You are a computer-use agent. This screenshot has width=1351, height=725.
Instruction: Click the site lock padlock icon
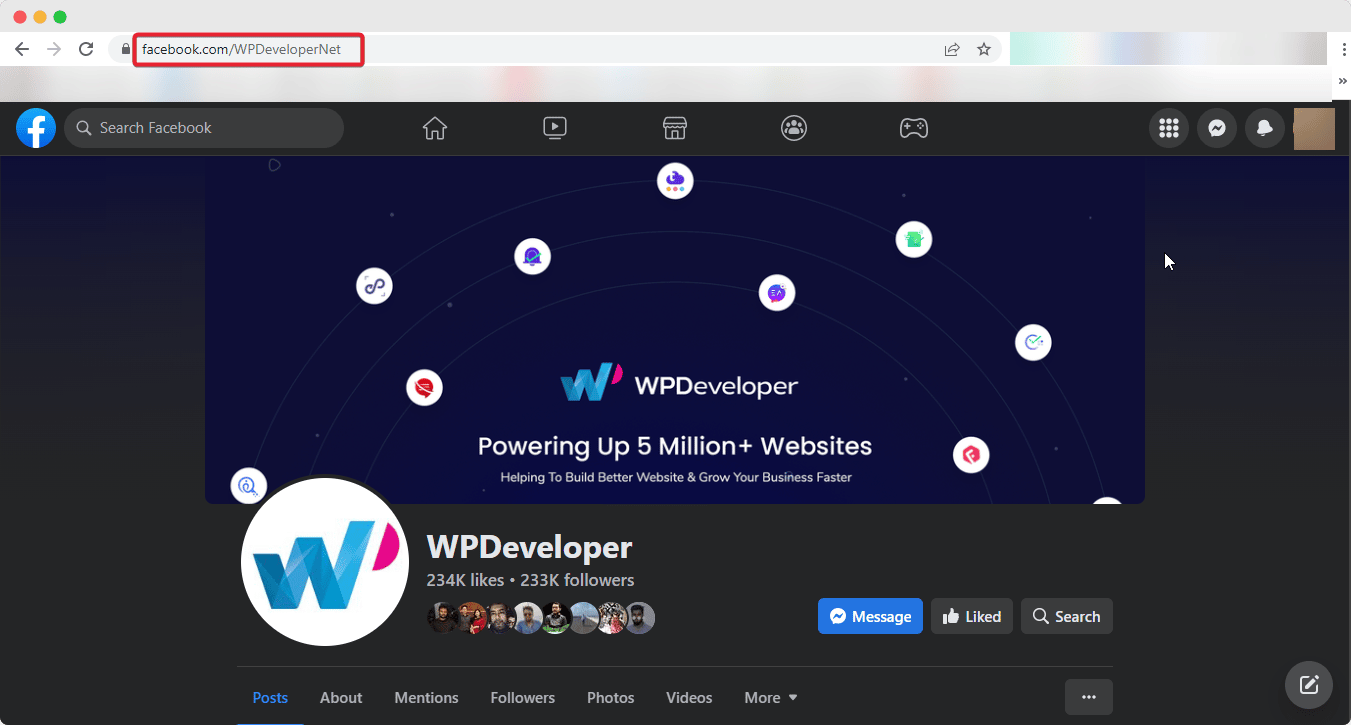click(x=126, y=49)
